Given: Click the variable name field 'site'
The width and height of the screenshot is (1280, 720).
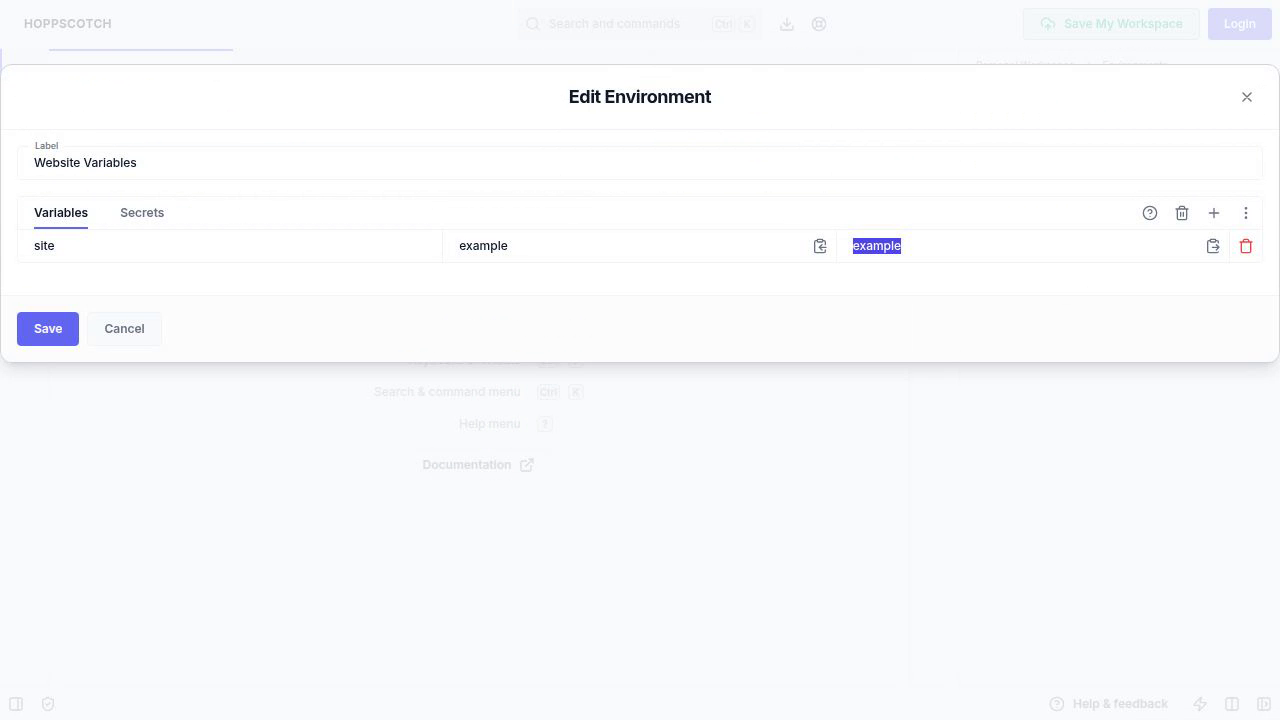Looking at the screenshot, I should pos(230,246).
